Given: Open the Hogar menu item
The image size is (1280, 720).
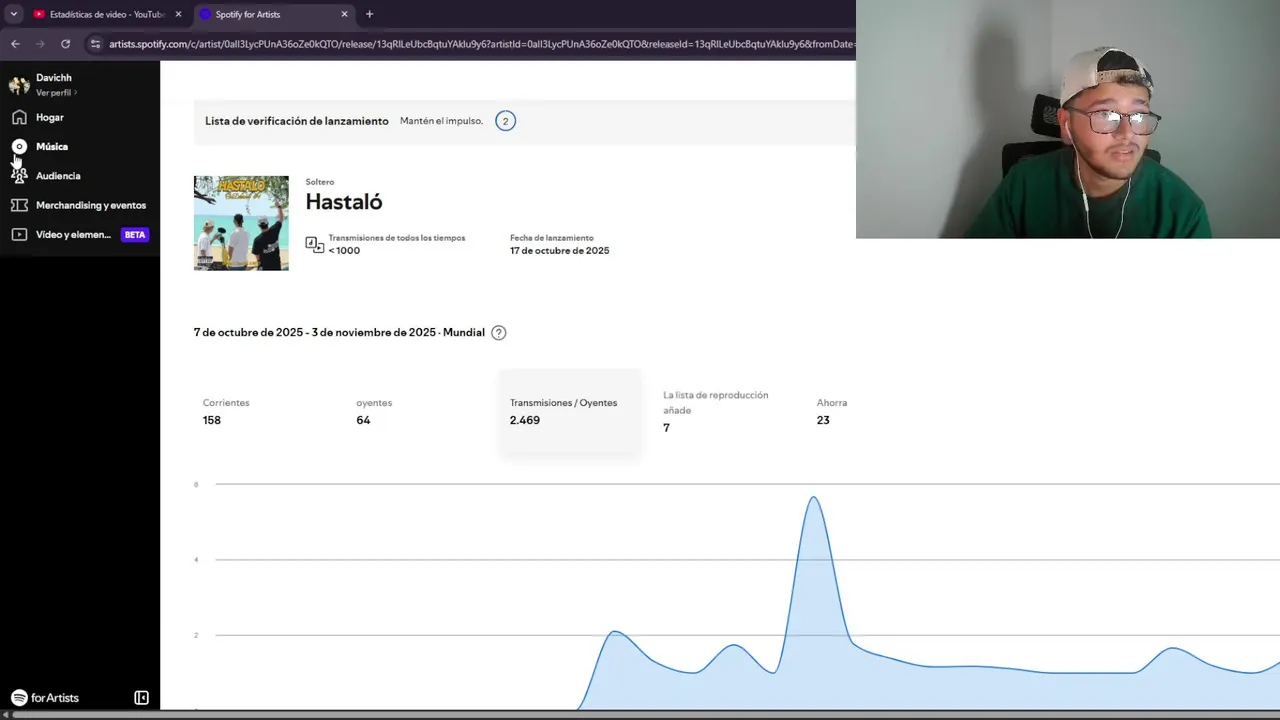Looking at the screenshot, I should point(50,117).
